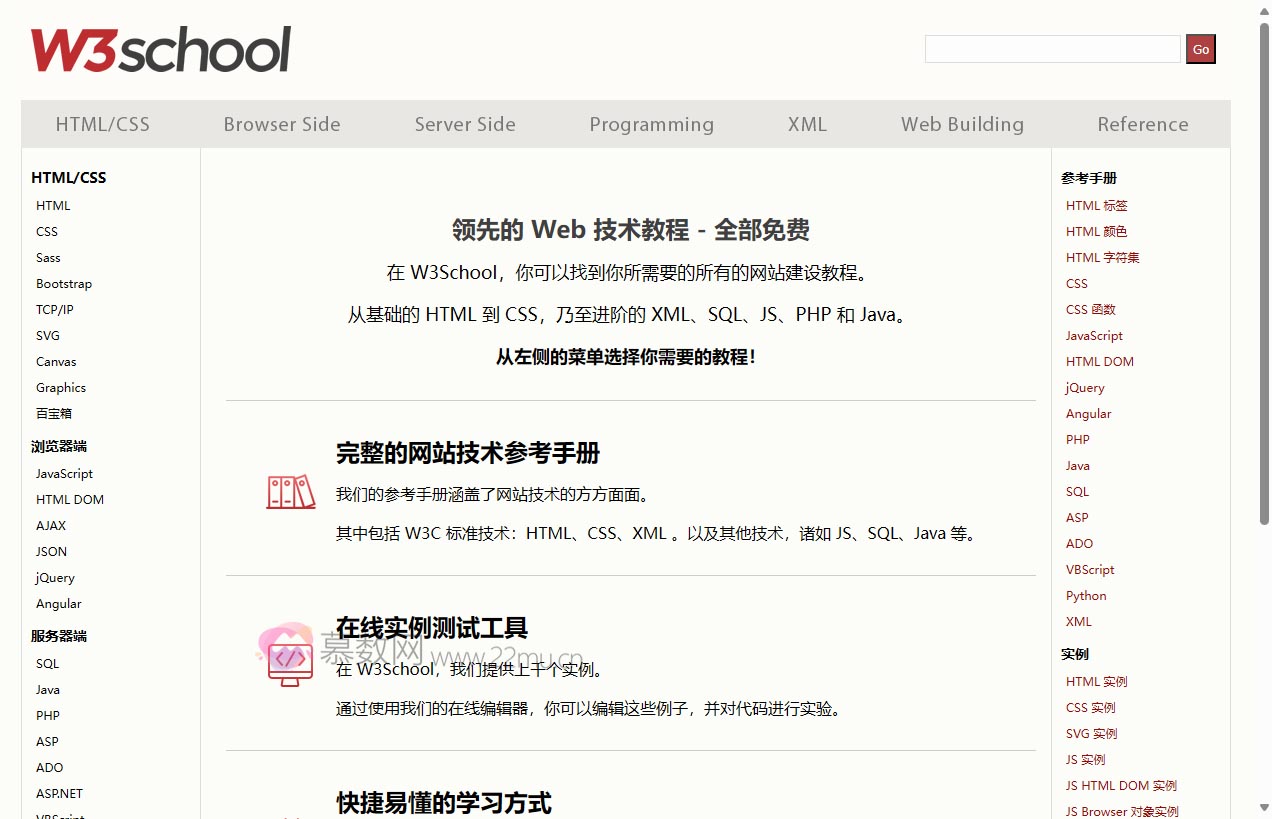This screenshot has width=1272, height=819.
Task: Switch to the Web Building section
Action: [x=962, y=124]
